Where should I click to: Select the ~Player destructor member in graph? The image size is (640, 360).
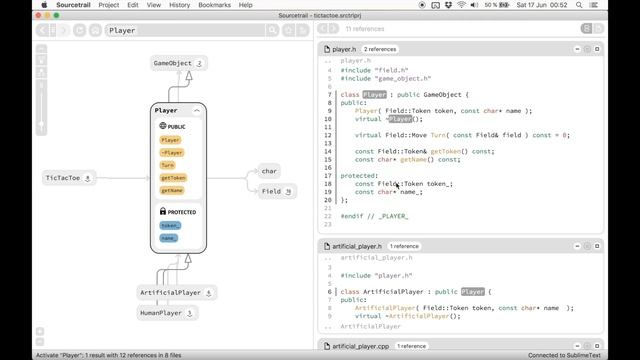tap(172, 153)
